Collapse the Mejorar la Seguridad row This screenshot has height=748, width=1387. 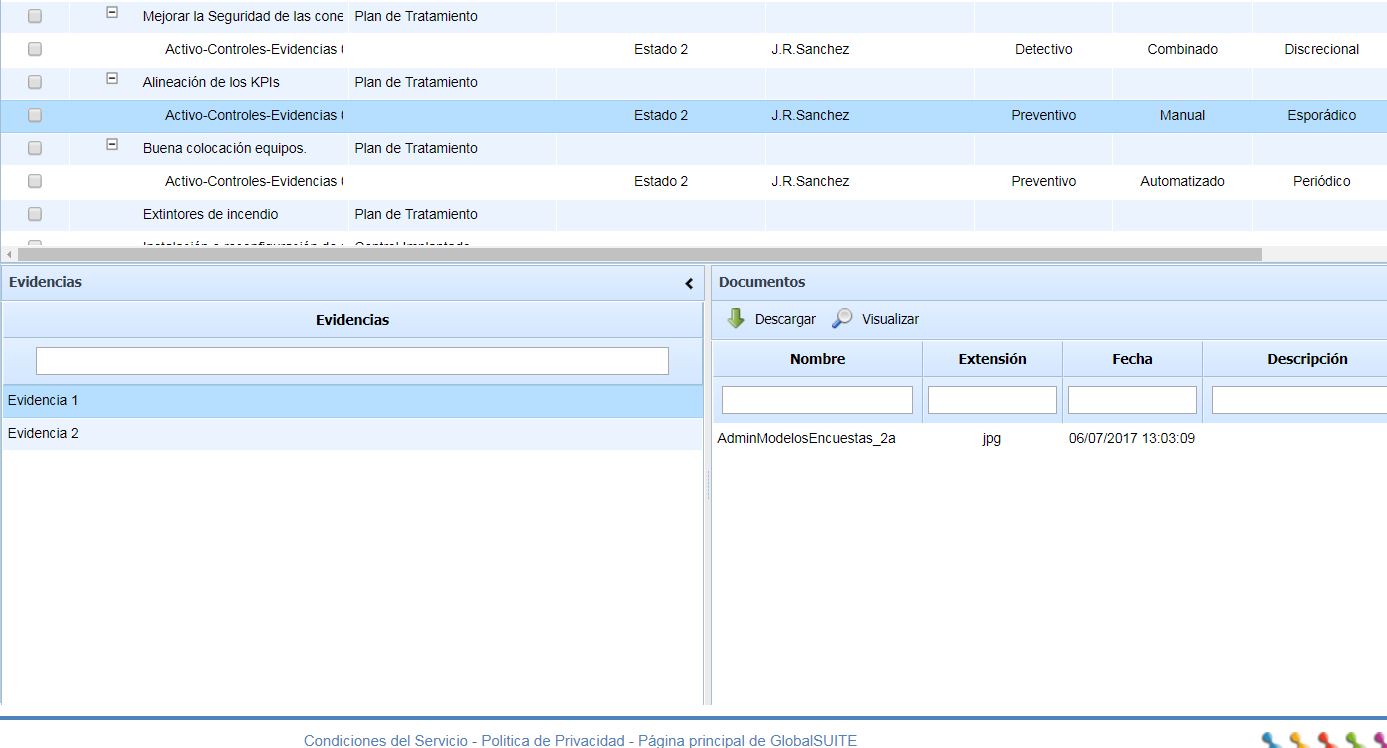pyautogui.click(x=112, y=13)
